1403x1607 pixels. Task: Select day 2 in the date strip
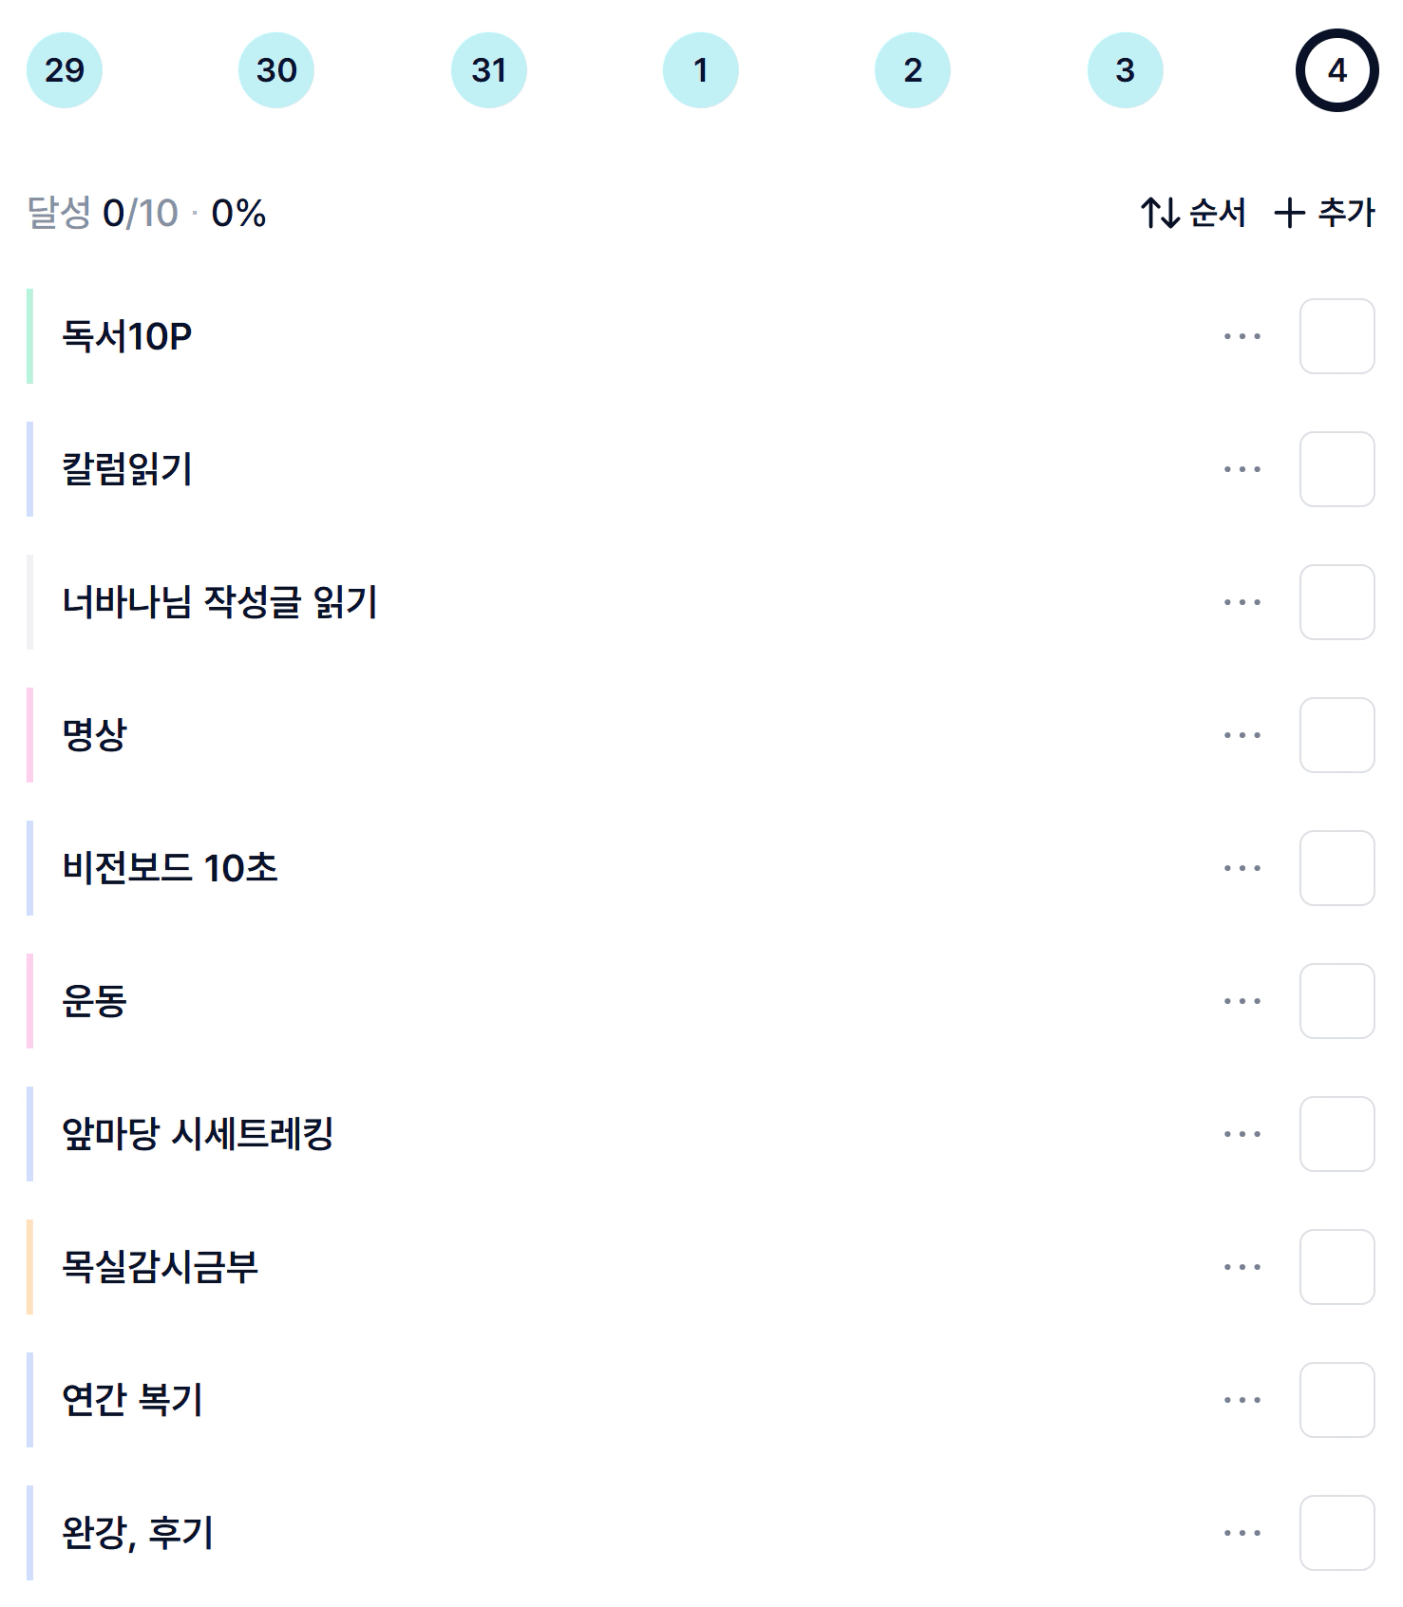pos(913,70)
